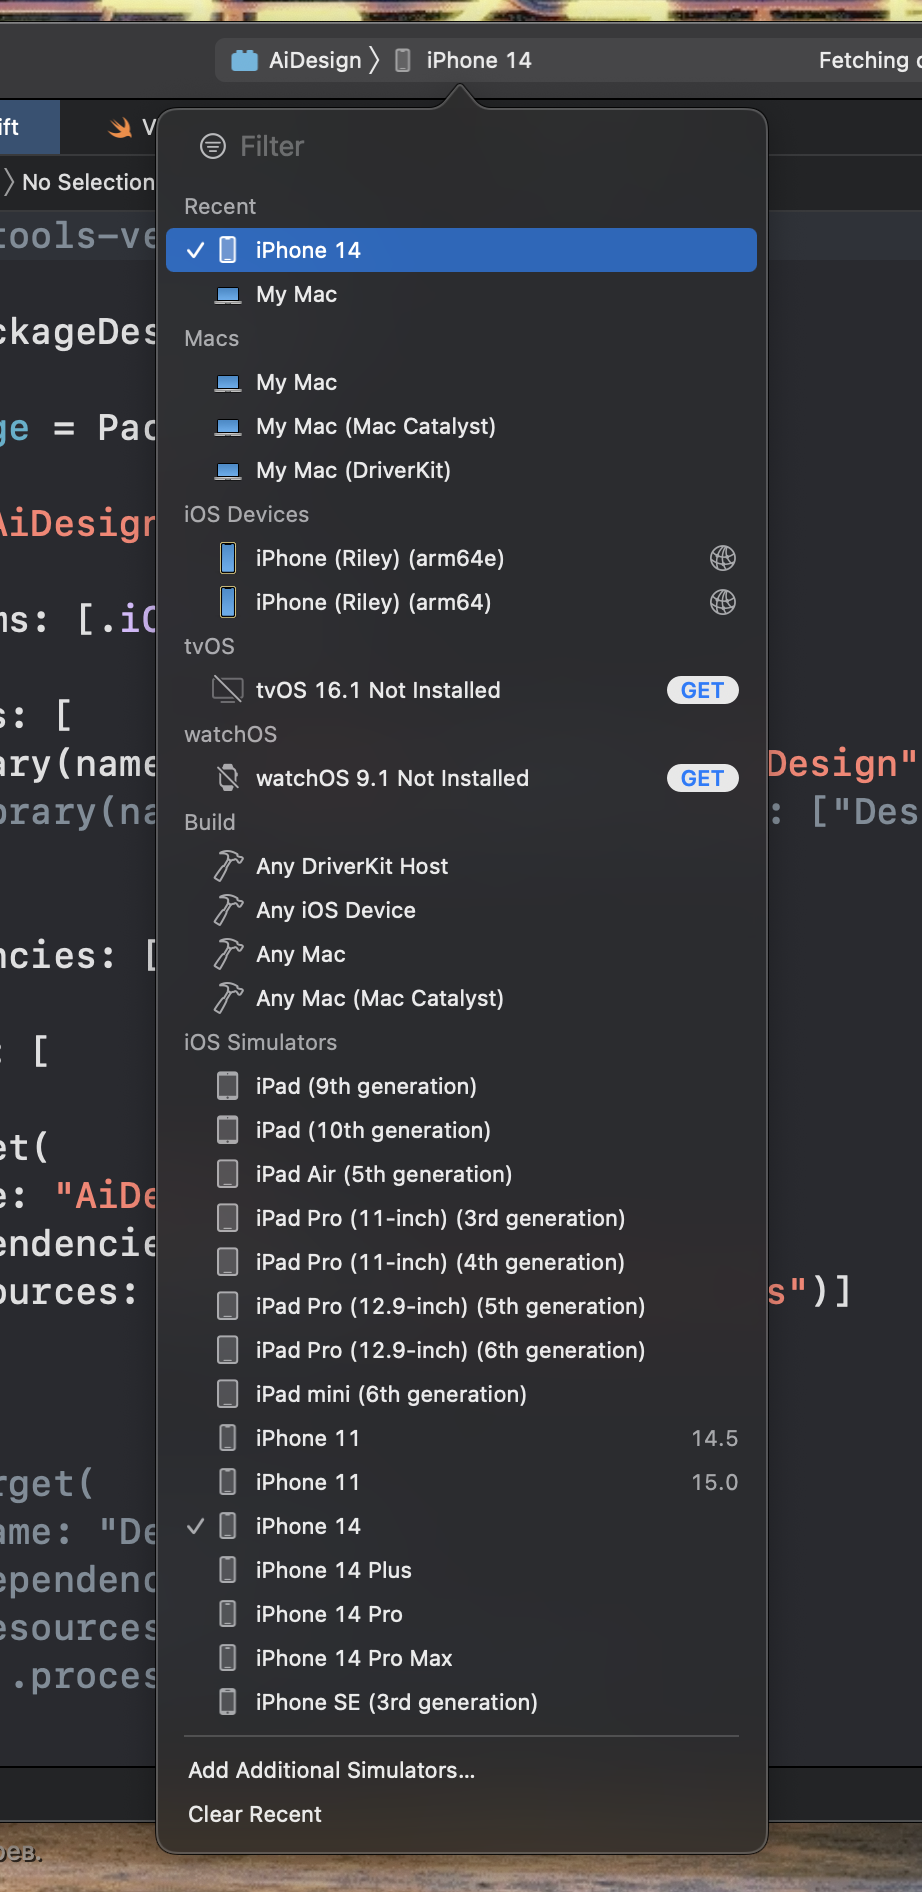The height and width of the screenshot is (1892, 922).
Task: Select iPhone 14 Pro Max simulator
Action: (461, 1658)
